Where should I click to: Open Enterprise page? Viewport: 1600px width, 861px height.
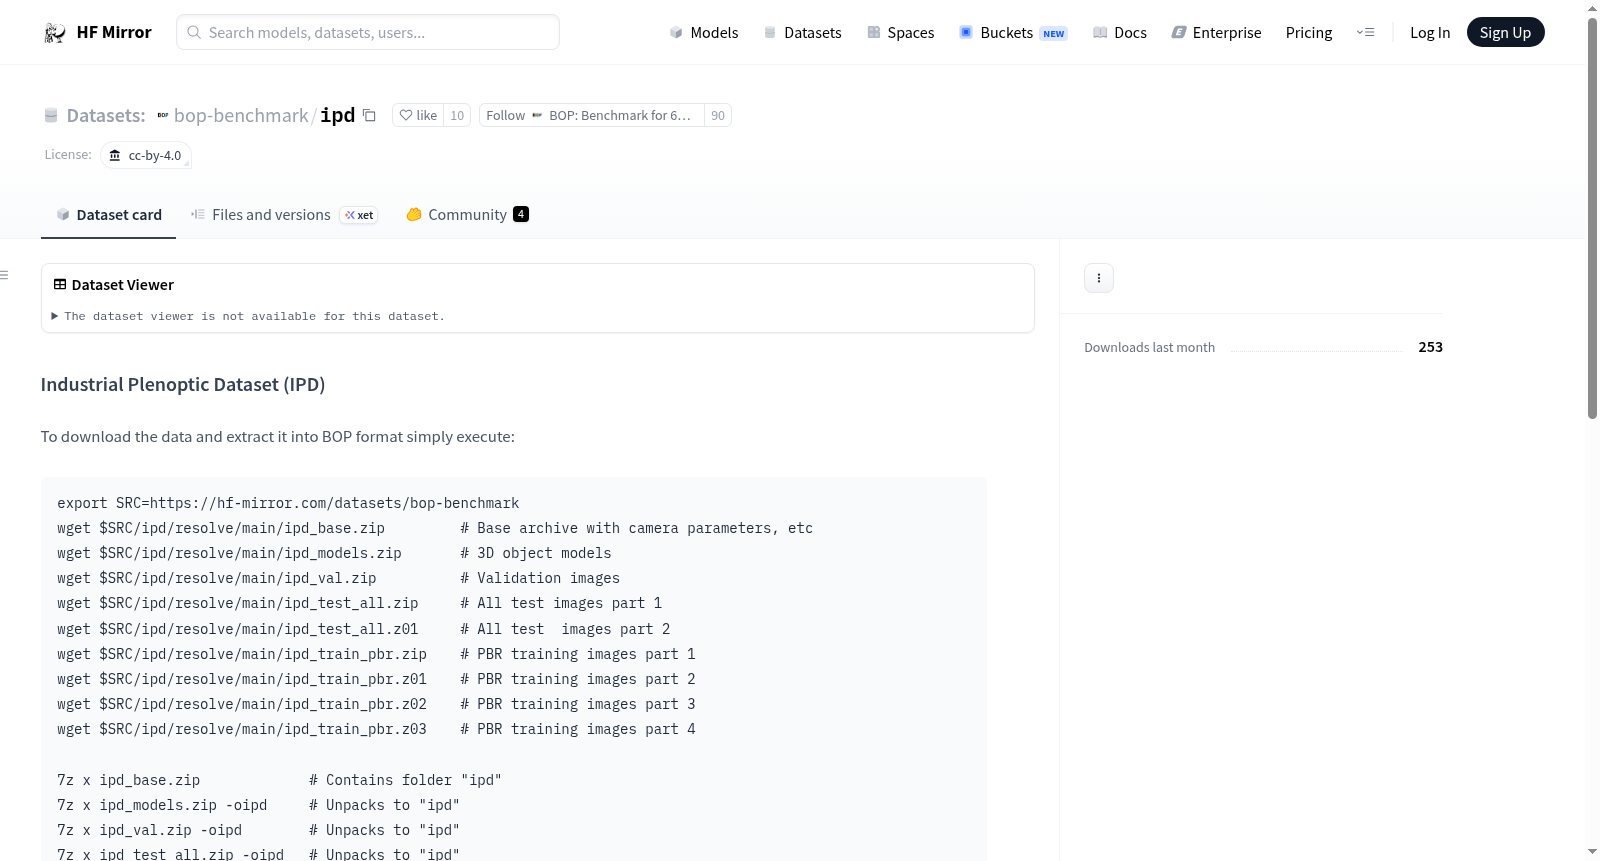point(1217,33)
